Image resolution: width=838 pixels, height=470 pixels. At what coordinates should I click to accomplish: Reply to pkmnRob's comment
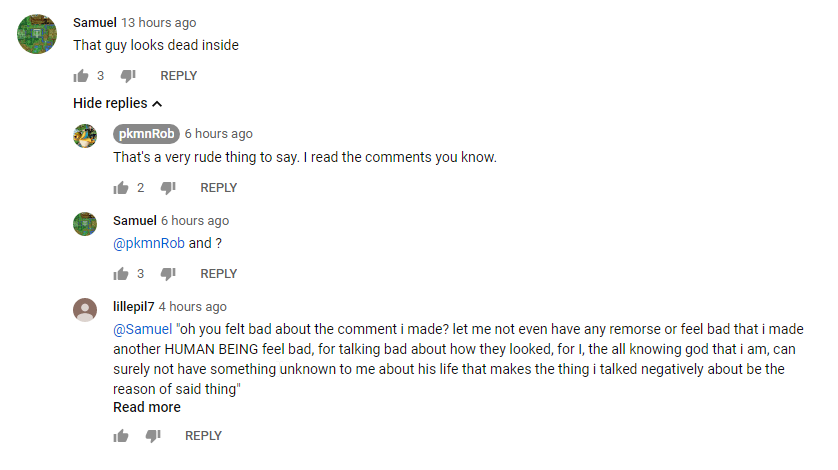coord(219,188)
